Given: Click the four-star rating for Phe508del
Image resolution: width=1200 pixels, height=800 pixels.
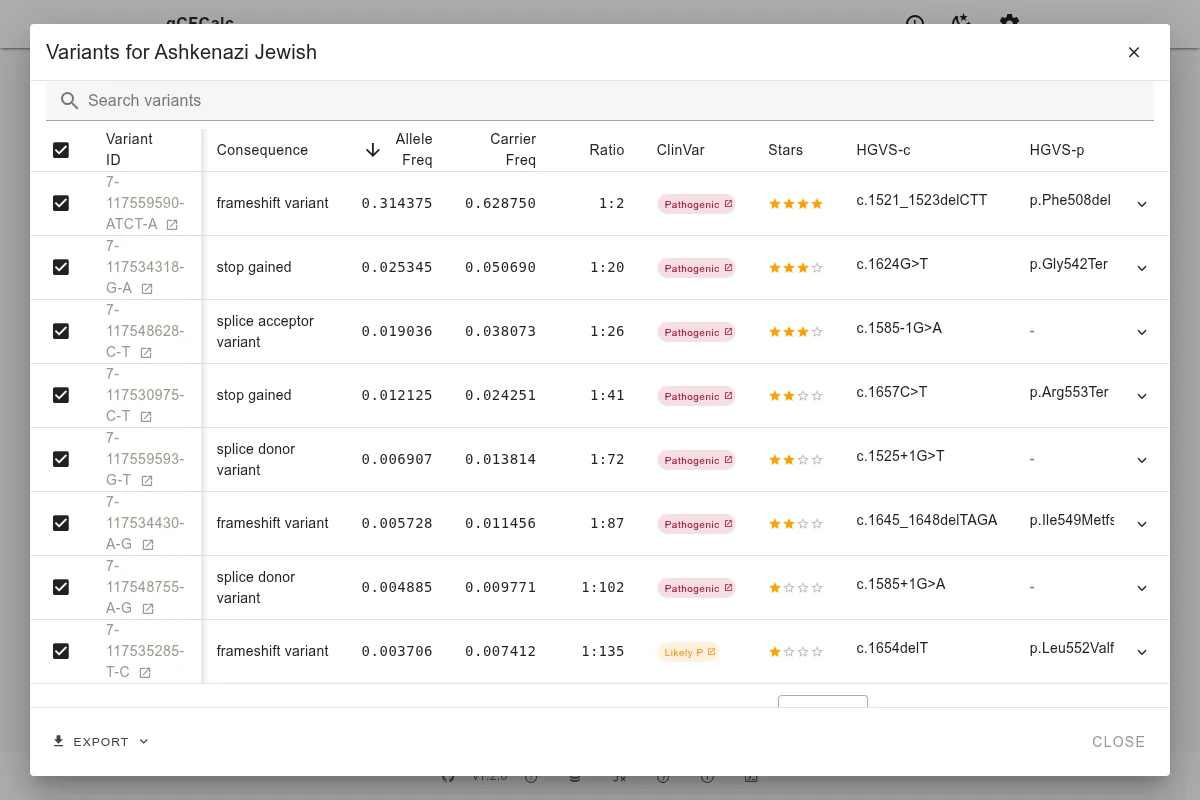Looking at the screenshot, I should (x=795, y=204).
